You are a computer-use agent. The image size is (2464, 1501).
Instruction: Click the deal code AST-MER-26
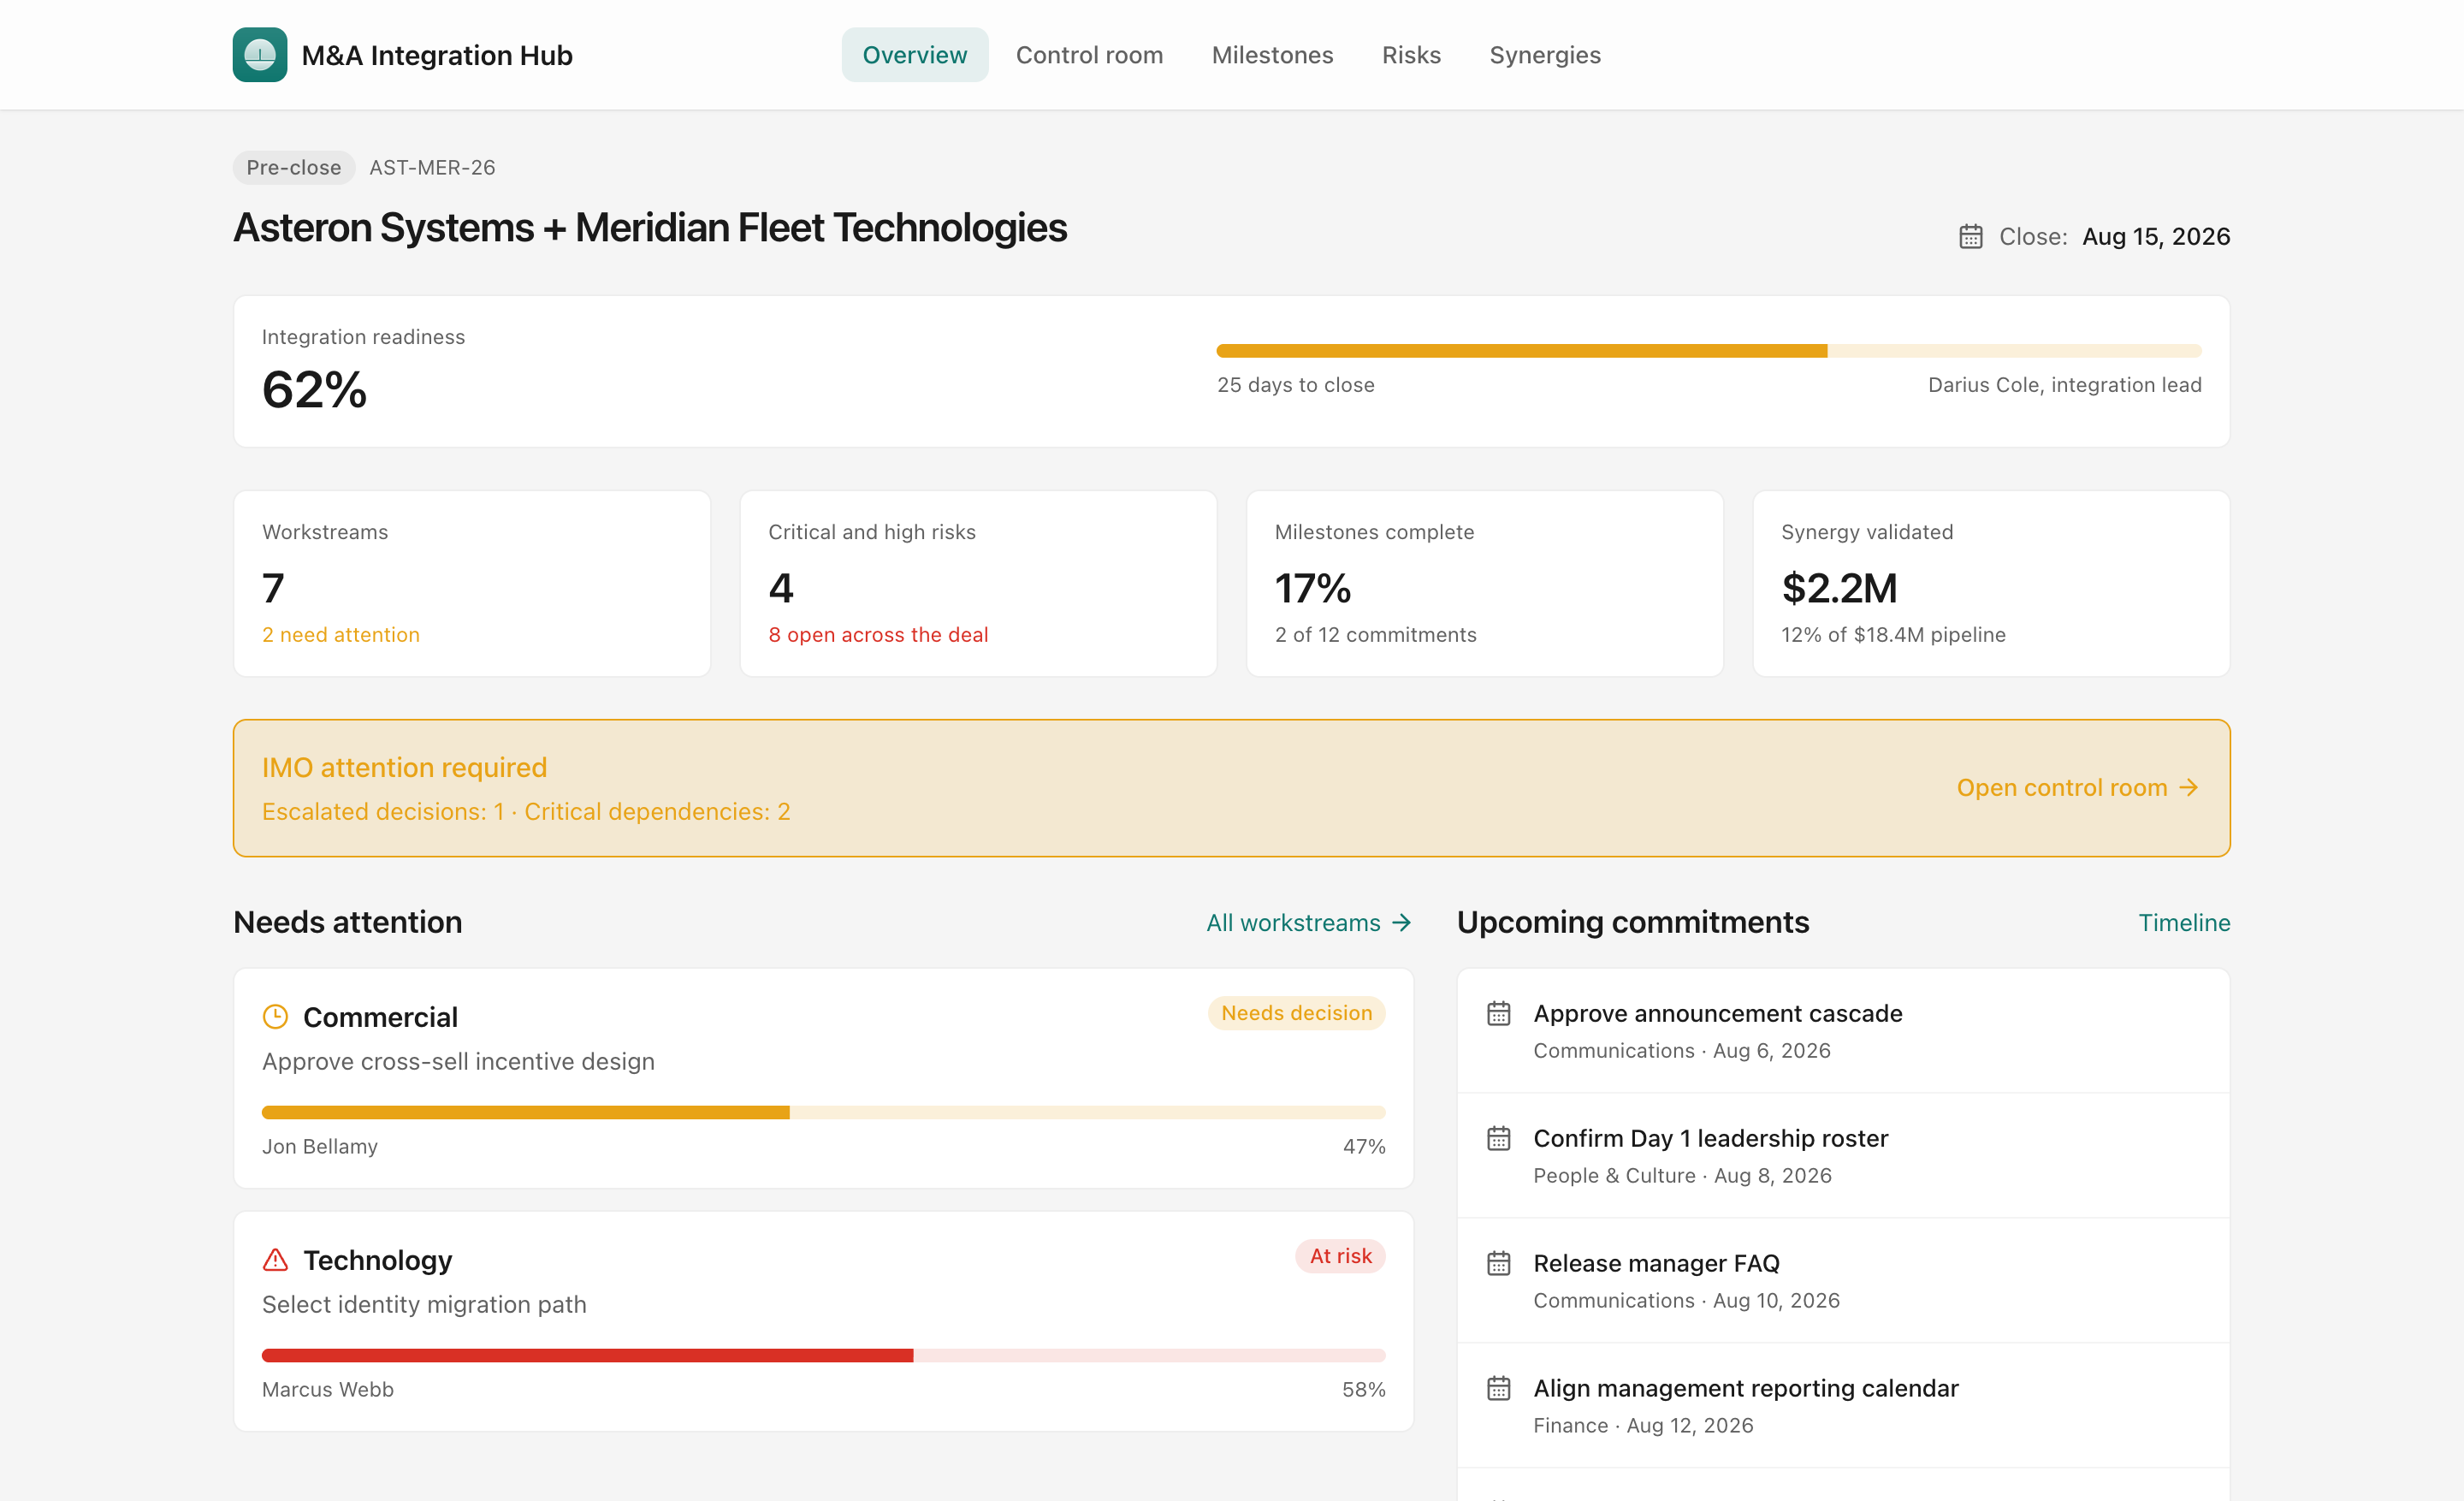pos(432,168)
